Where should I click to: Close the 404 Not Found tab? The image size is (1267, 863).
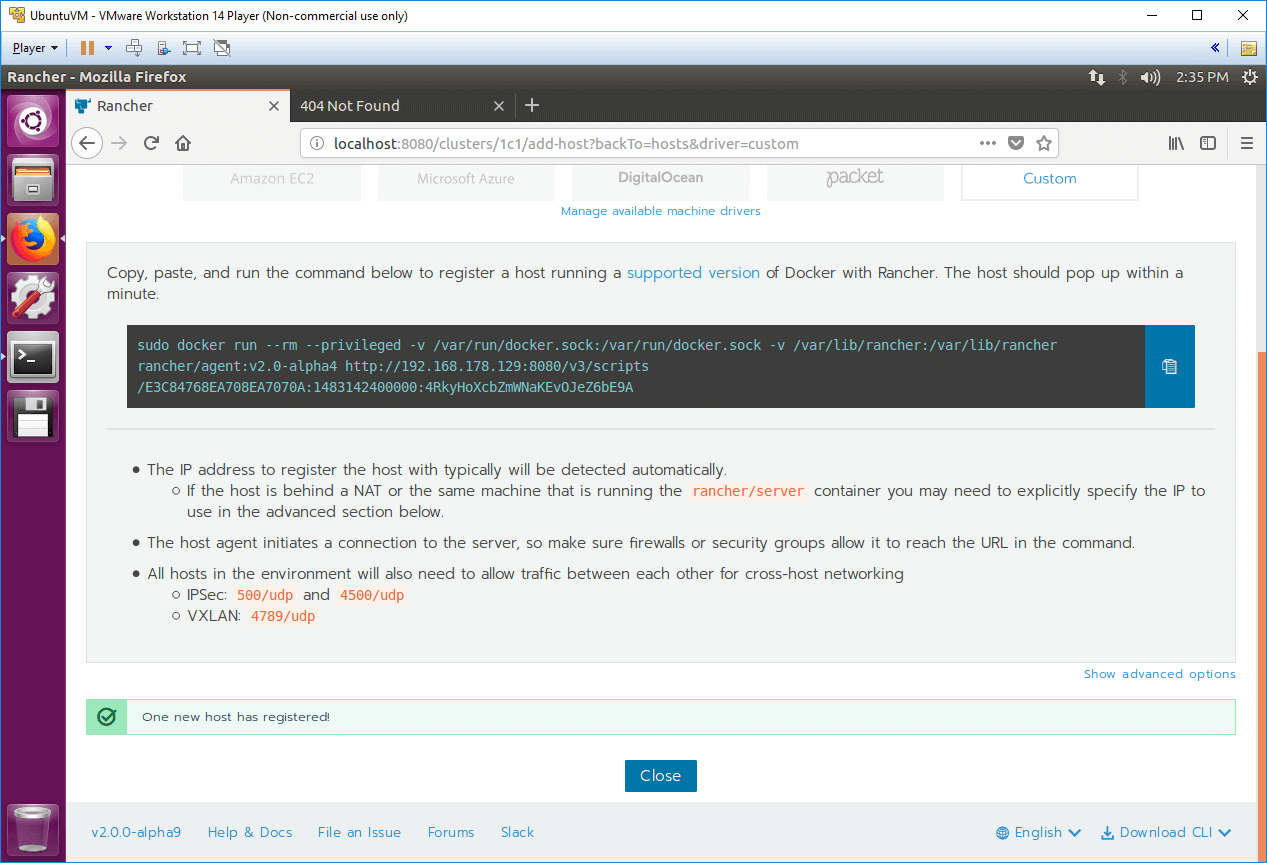coord(499,106)
